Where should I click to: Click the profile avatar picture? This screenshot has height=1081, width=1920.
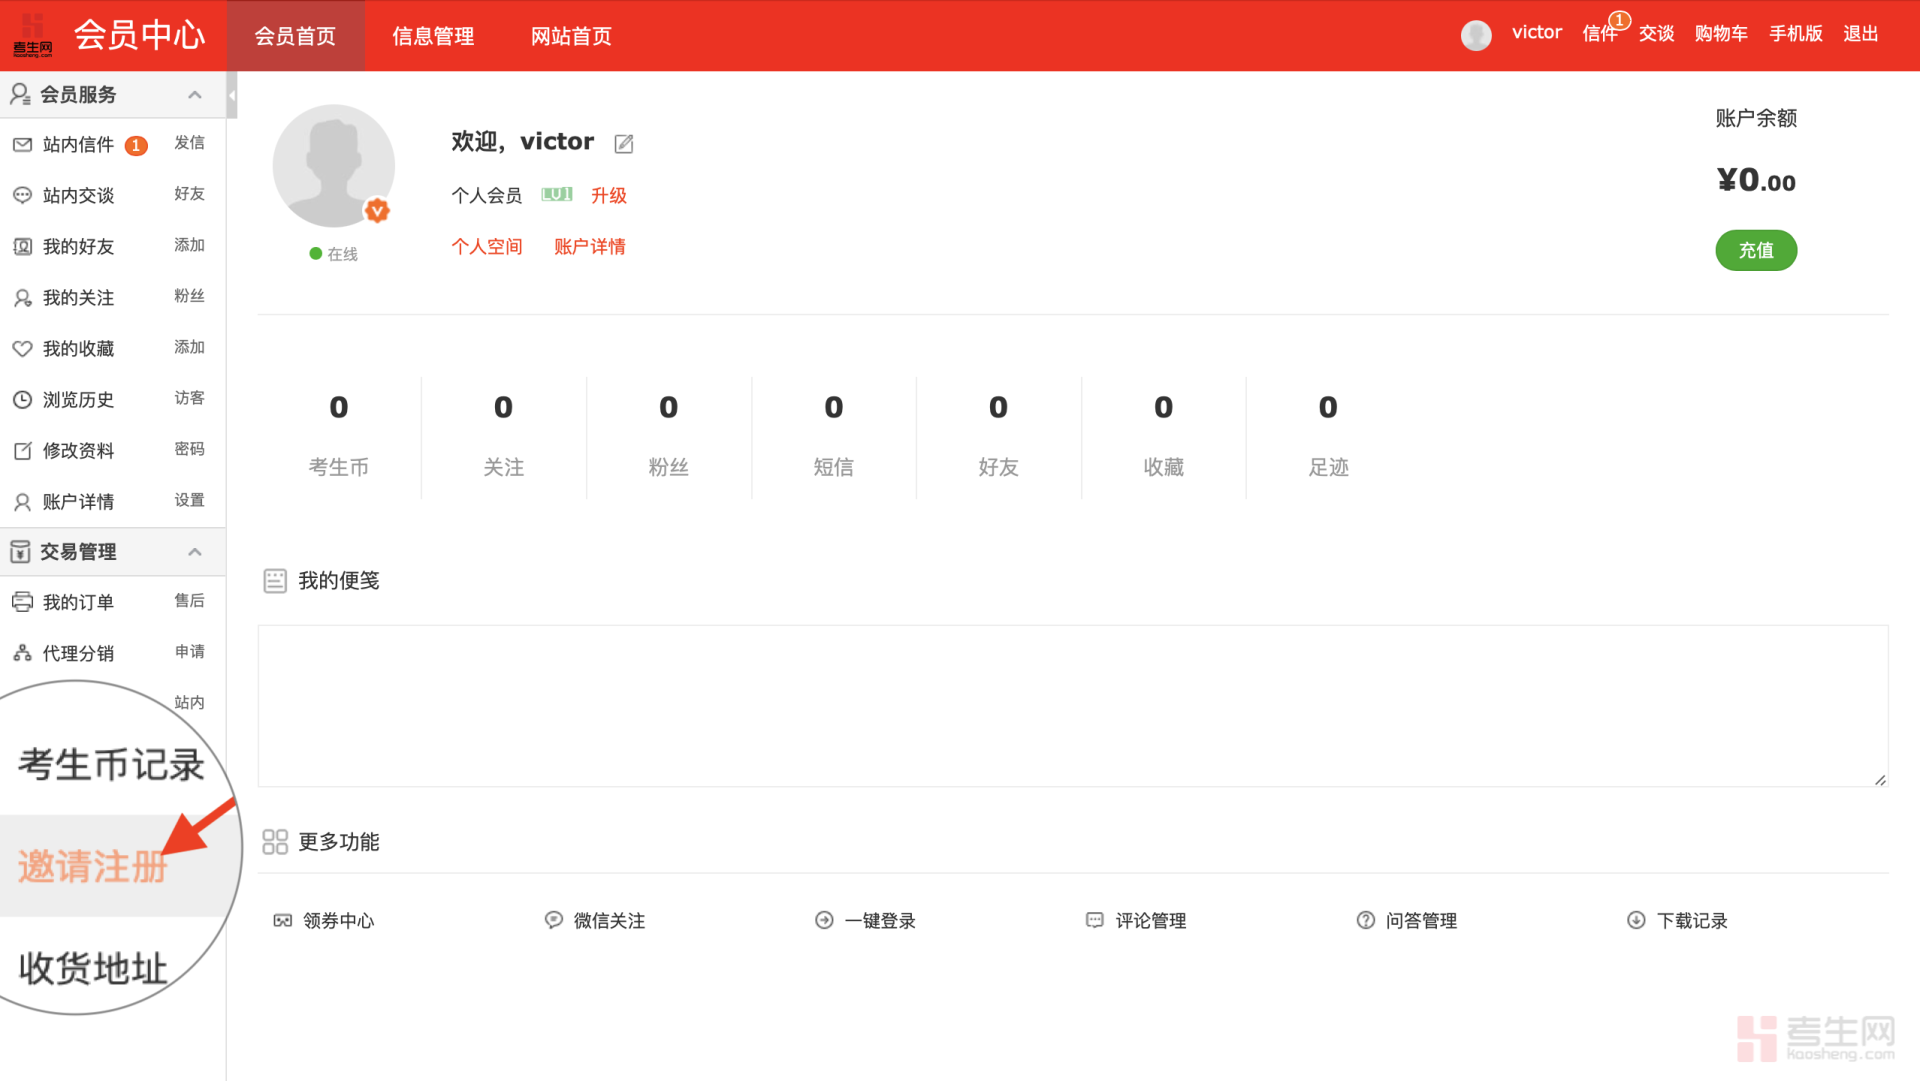[x=333, y=166]
